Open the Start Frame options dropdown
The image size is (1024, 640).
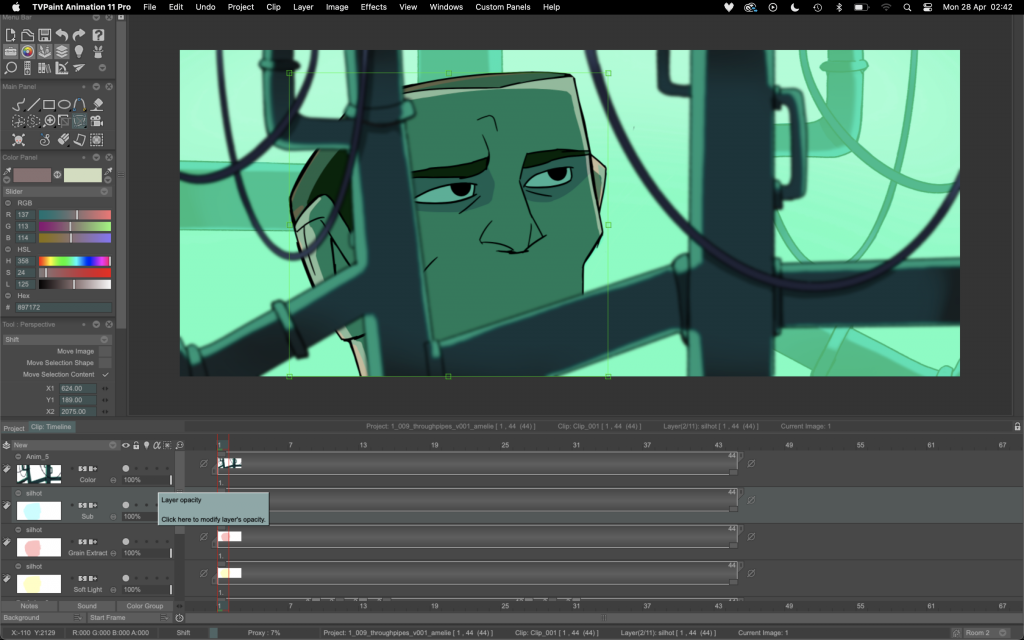(164, 618)
